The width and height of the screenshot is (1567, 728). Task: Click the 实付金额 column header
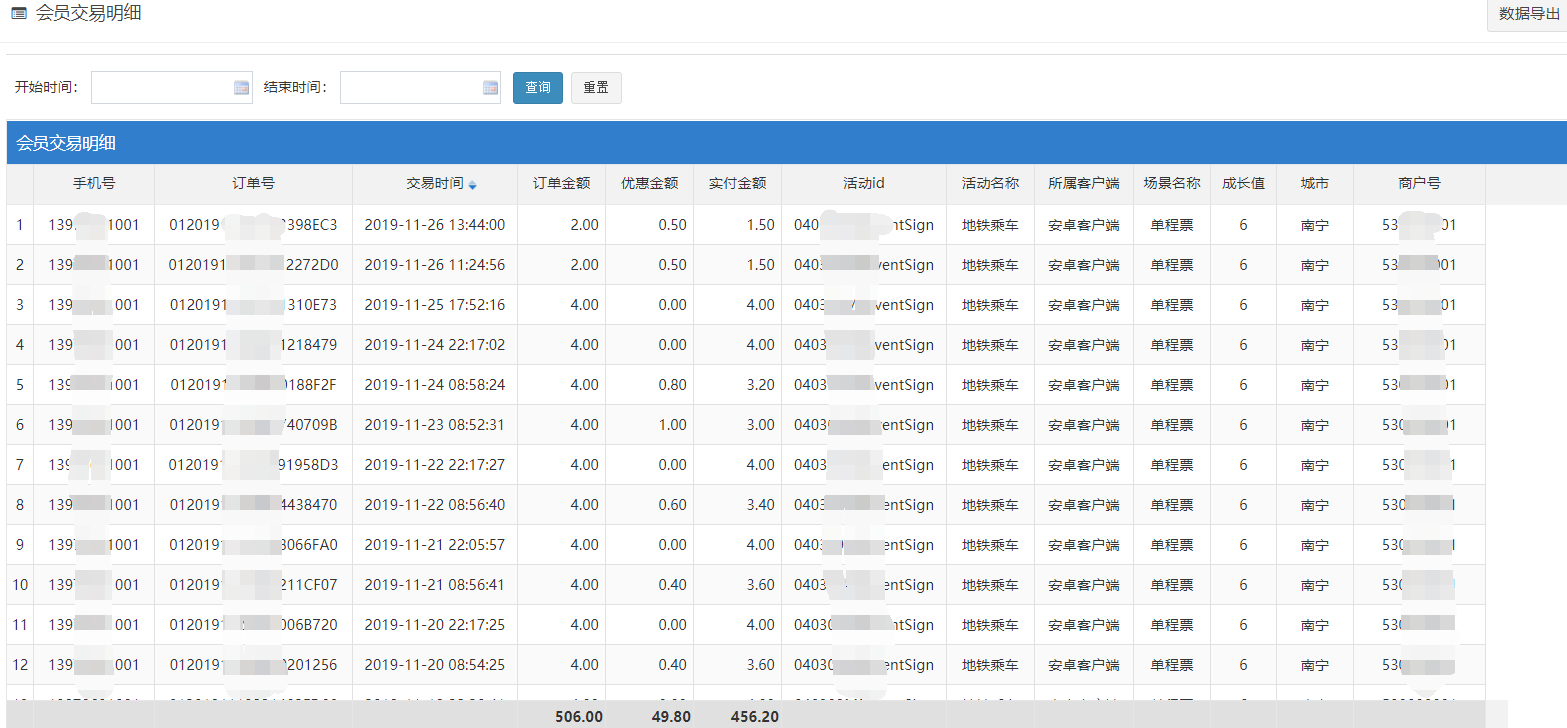(x=737, y=184)
